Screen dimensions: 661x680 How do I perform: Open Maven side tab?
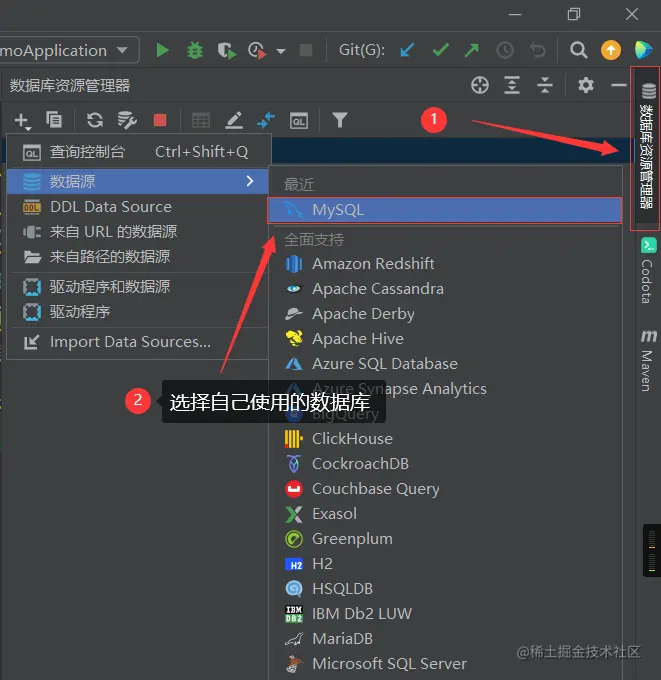click(x=648, y=361)
